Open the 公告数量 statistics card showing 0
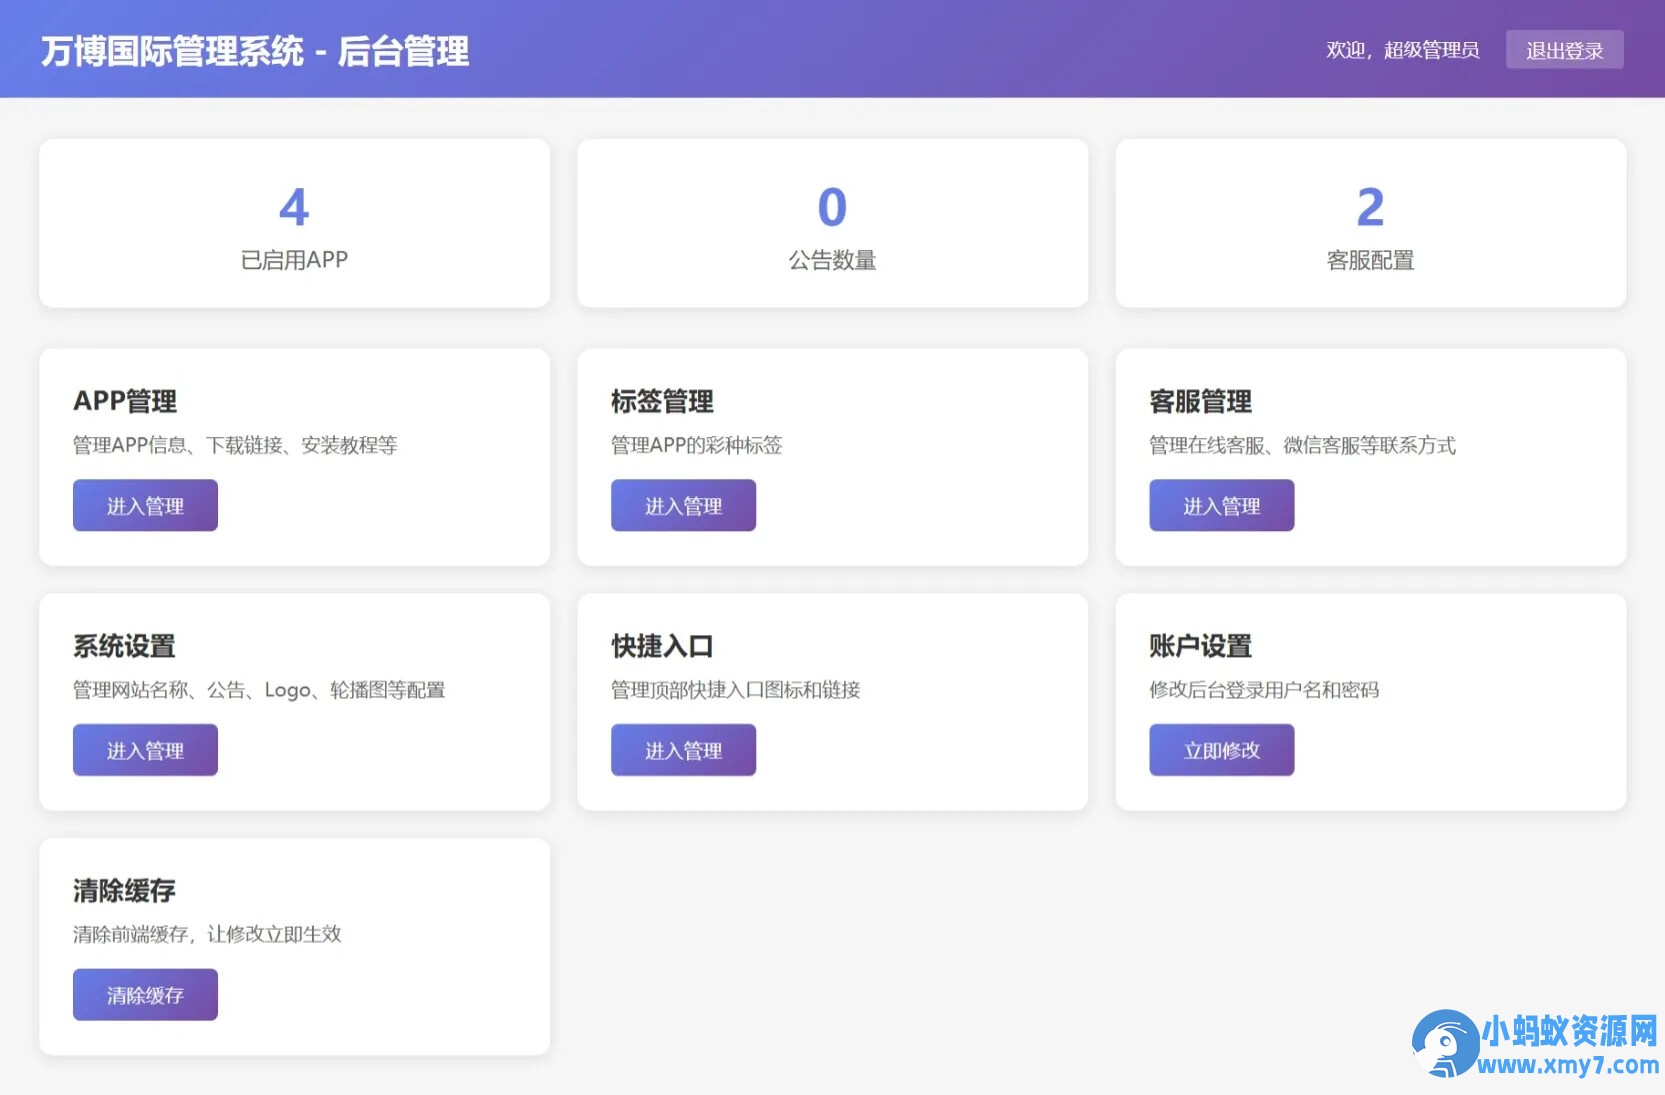This screenshot has height=1095, width=1665. pos(832,222)
